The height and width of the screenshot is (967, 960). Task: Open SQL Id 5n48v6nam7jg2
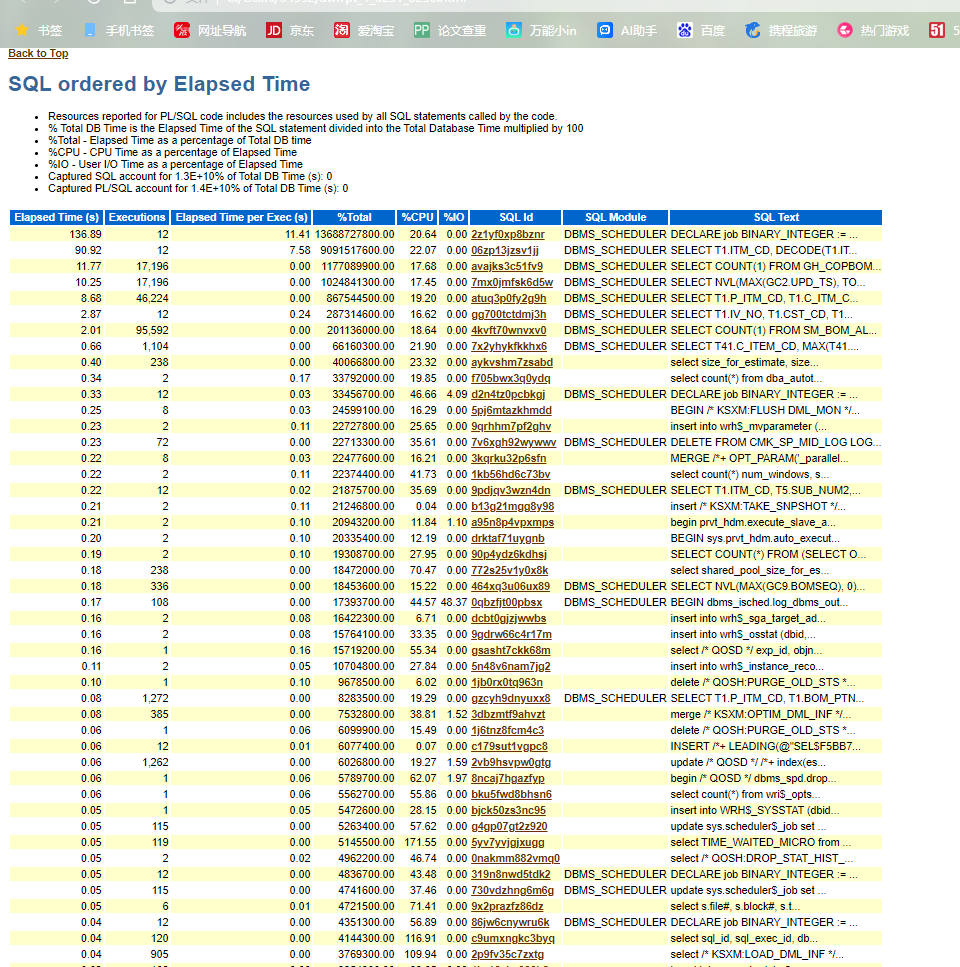511,667
